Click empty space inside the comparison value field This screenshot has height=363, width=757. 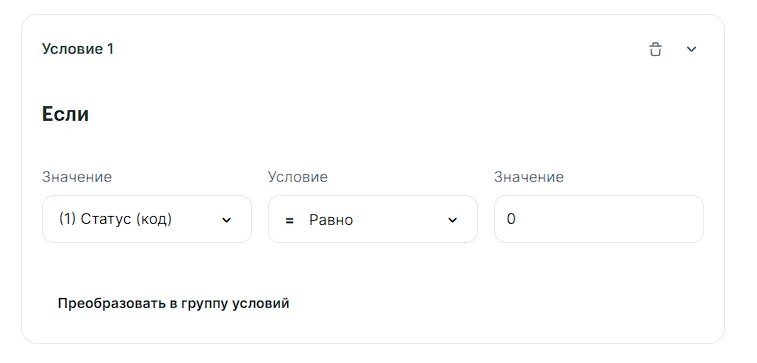click(x=608, y=219)
